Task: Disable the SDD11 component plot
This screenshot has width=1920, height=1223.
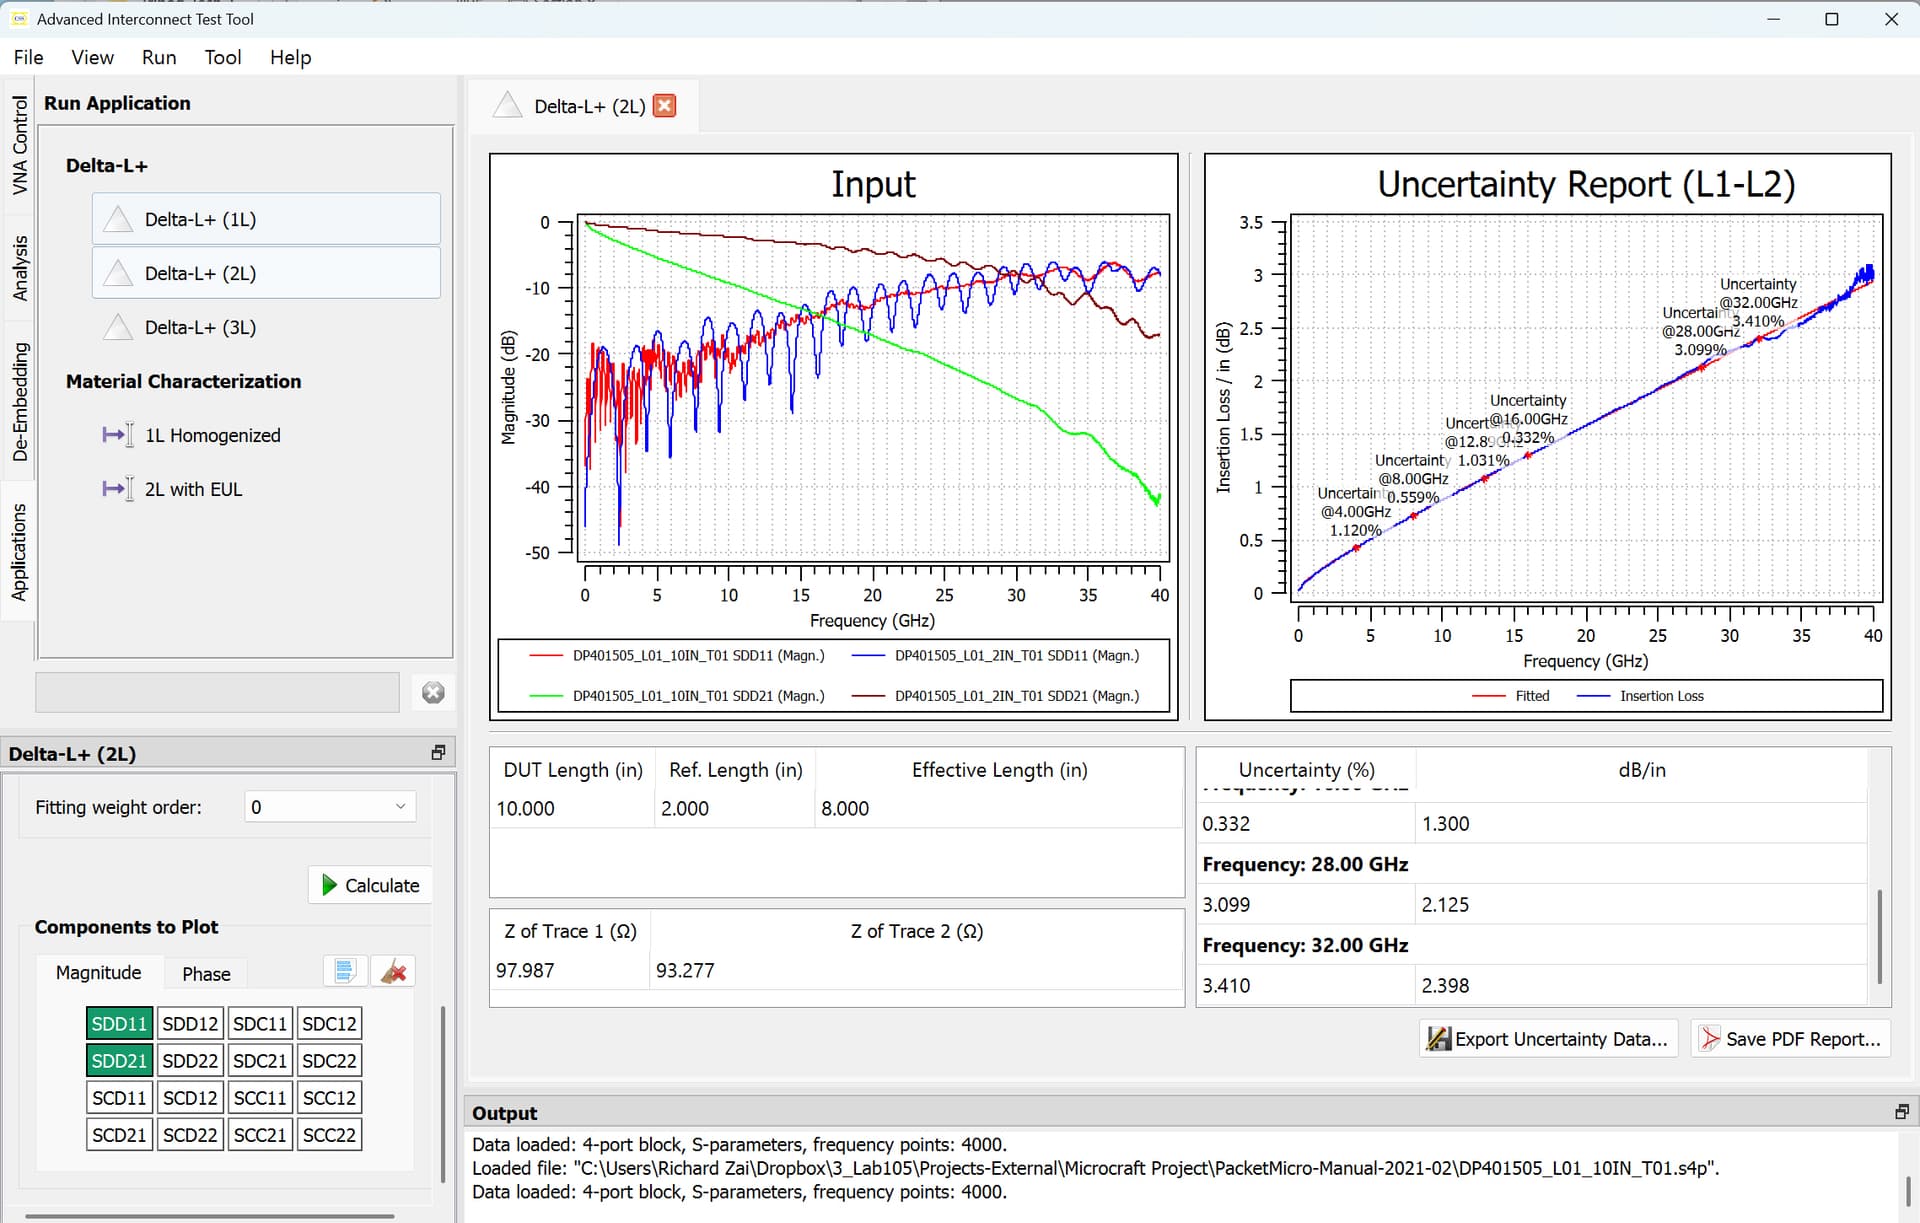Action: (x=118, y=1022)
